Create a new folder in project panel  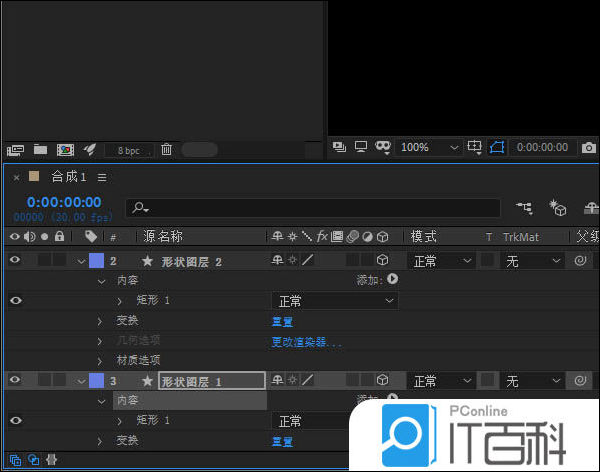click(40, 149)
